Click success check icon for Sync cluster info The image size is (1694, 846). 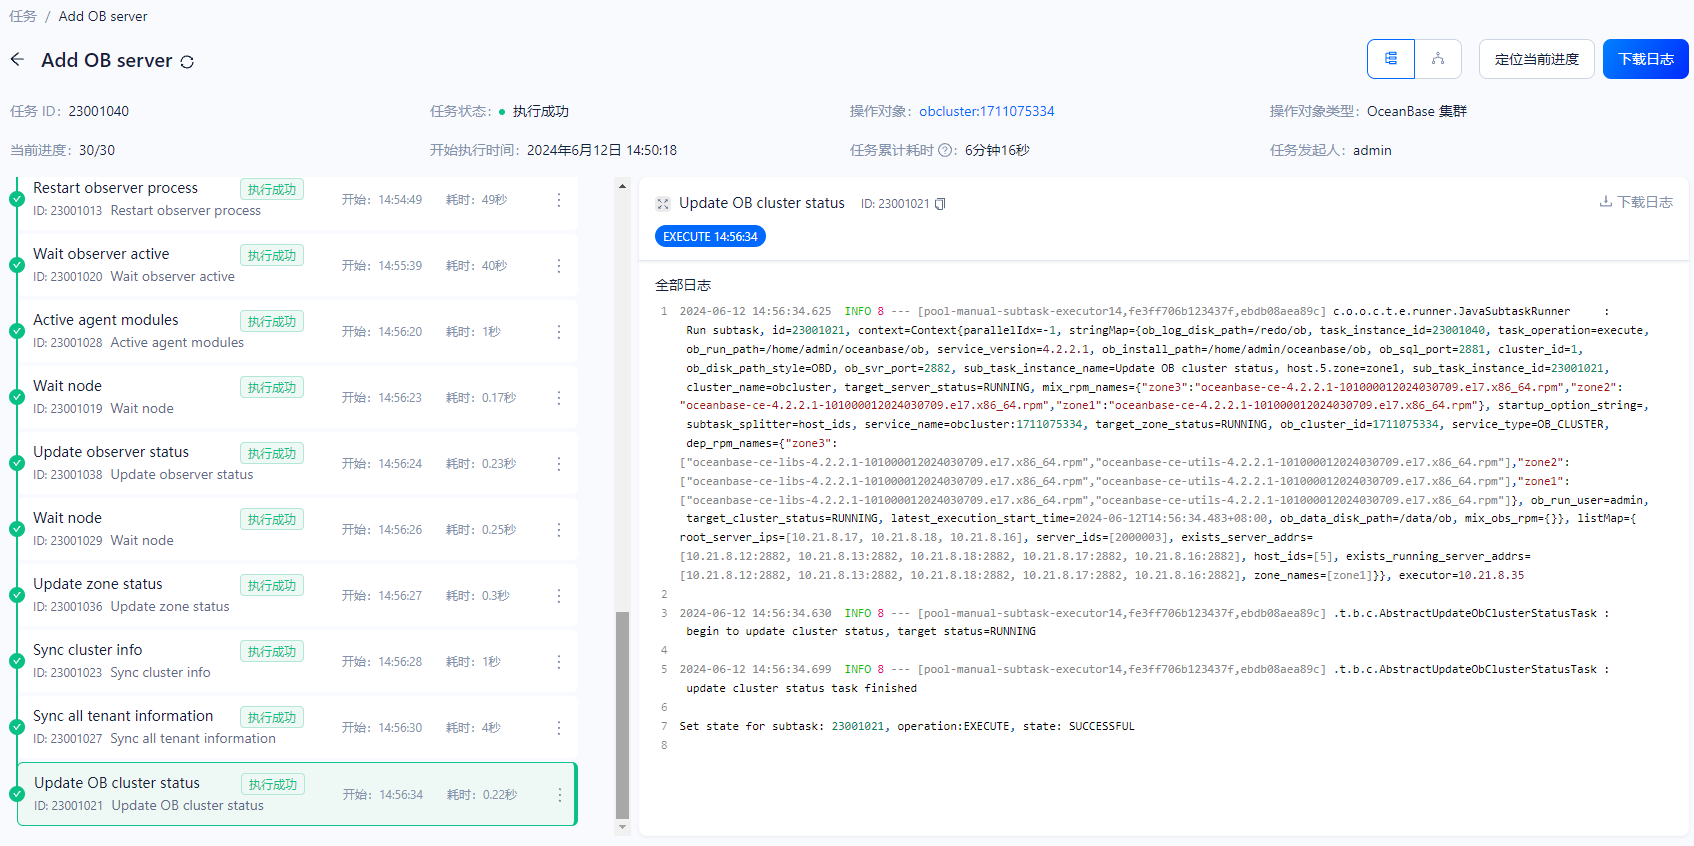pyautogui.click(x=17, y=661)
